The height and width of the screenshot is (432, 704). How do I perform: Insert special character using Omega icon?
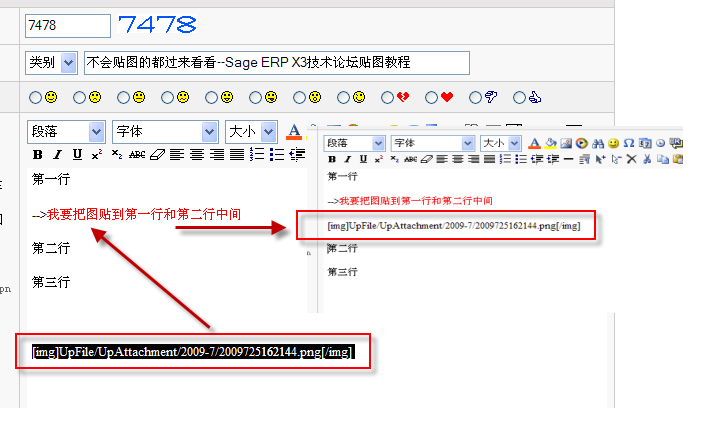pyautogui.click(x=629, y=143)
